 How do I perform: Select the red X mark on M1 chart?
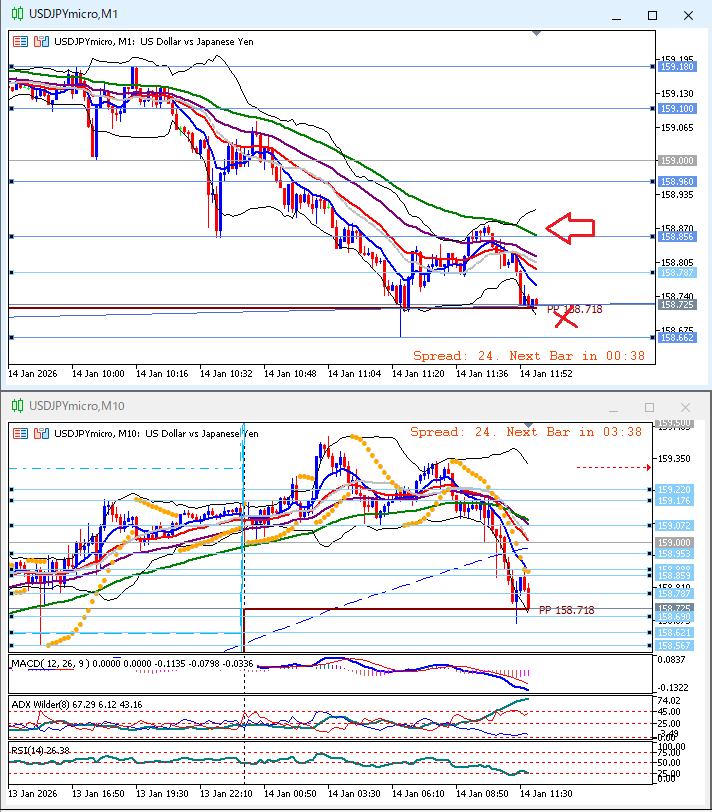click(x=566, y=318)
